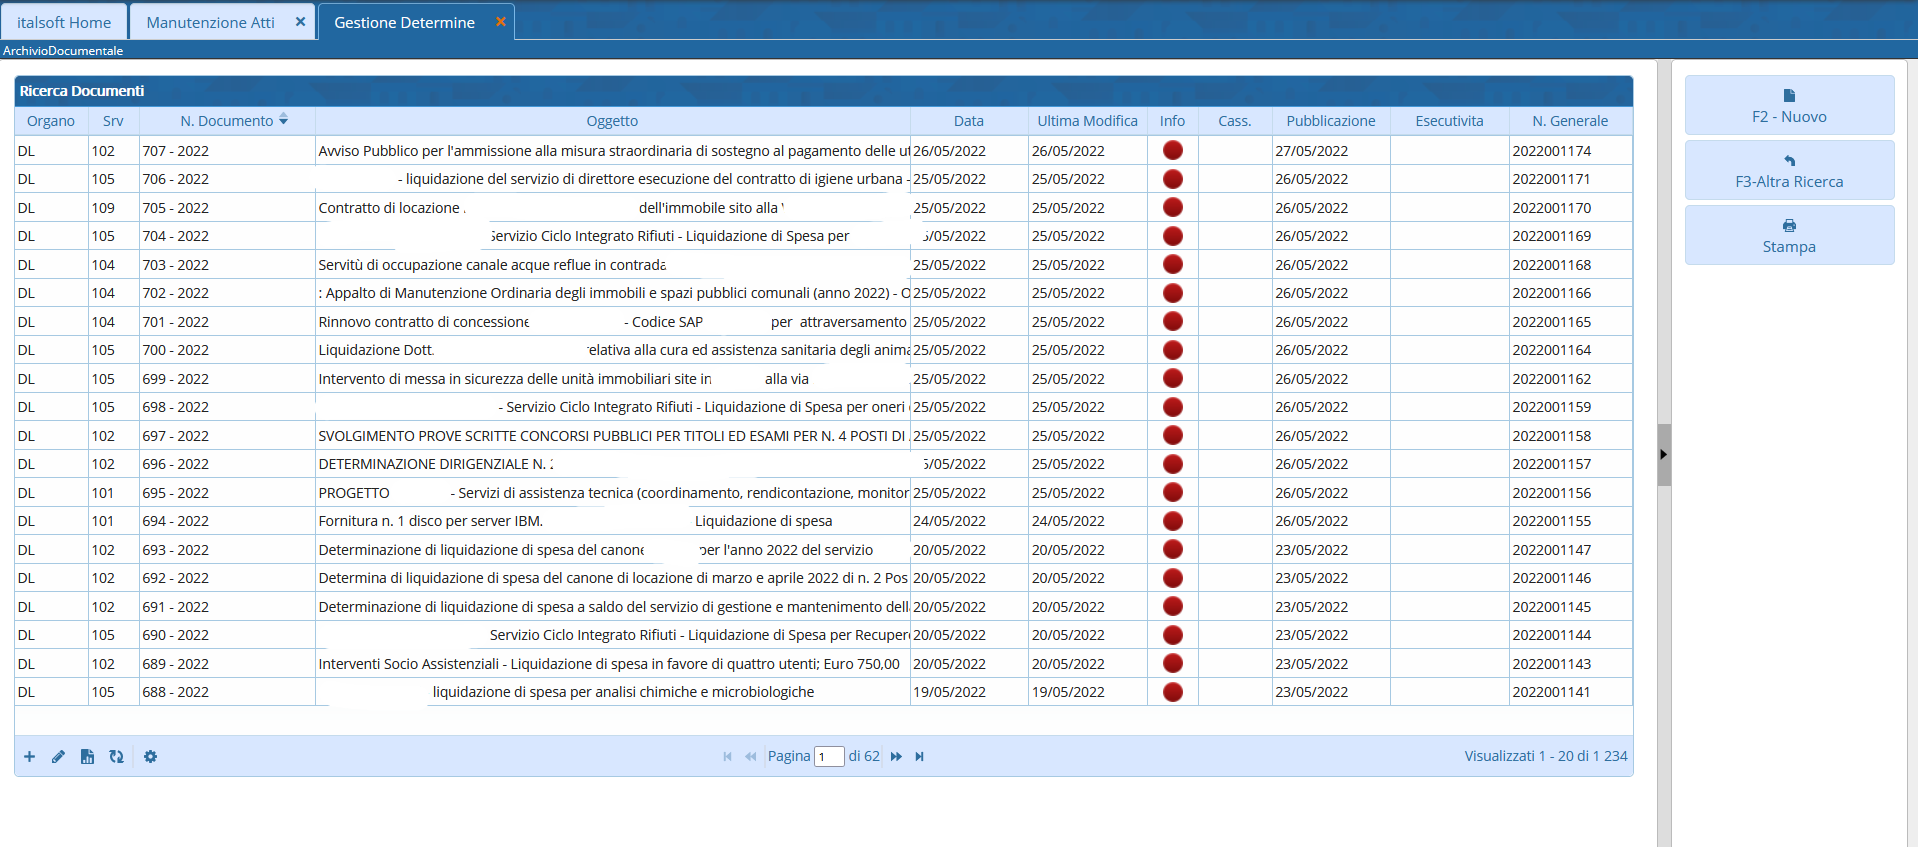Click the pencil edit icon in grid footer
Screen dimensions: 1918x847
tap(58, 757)
